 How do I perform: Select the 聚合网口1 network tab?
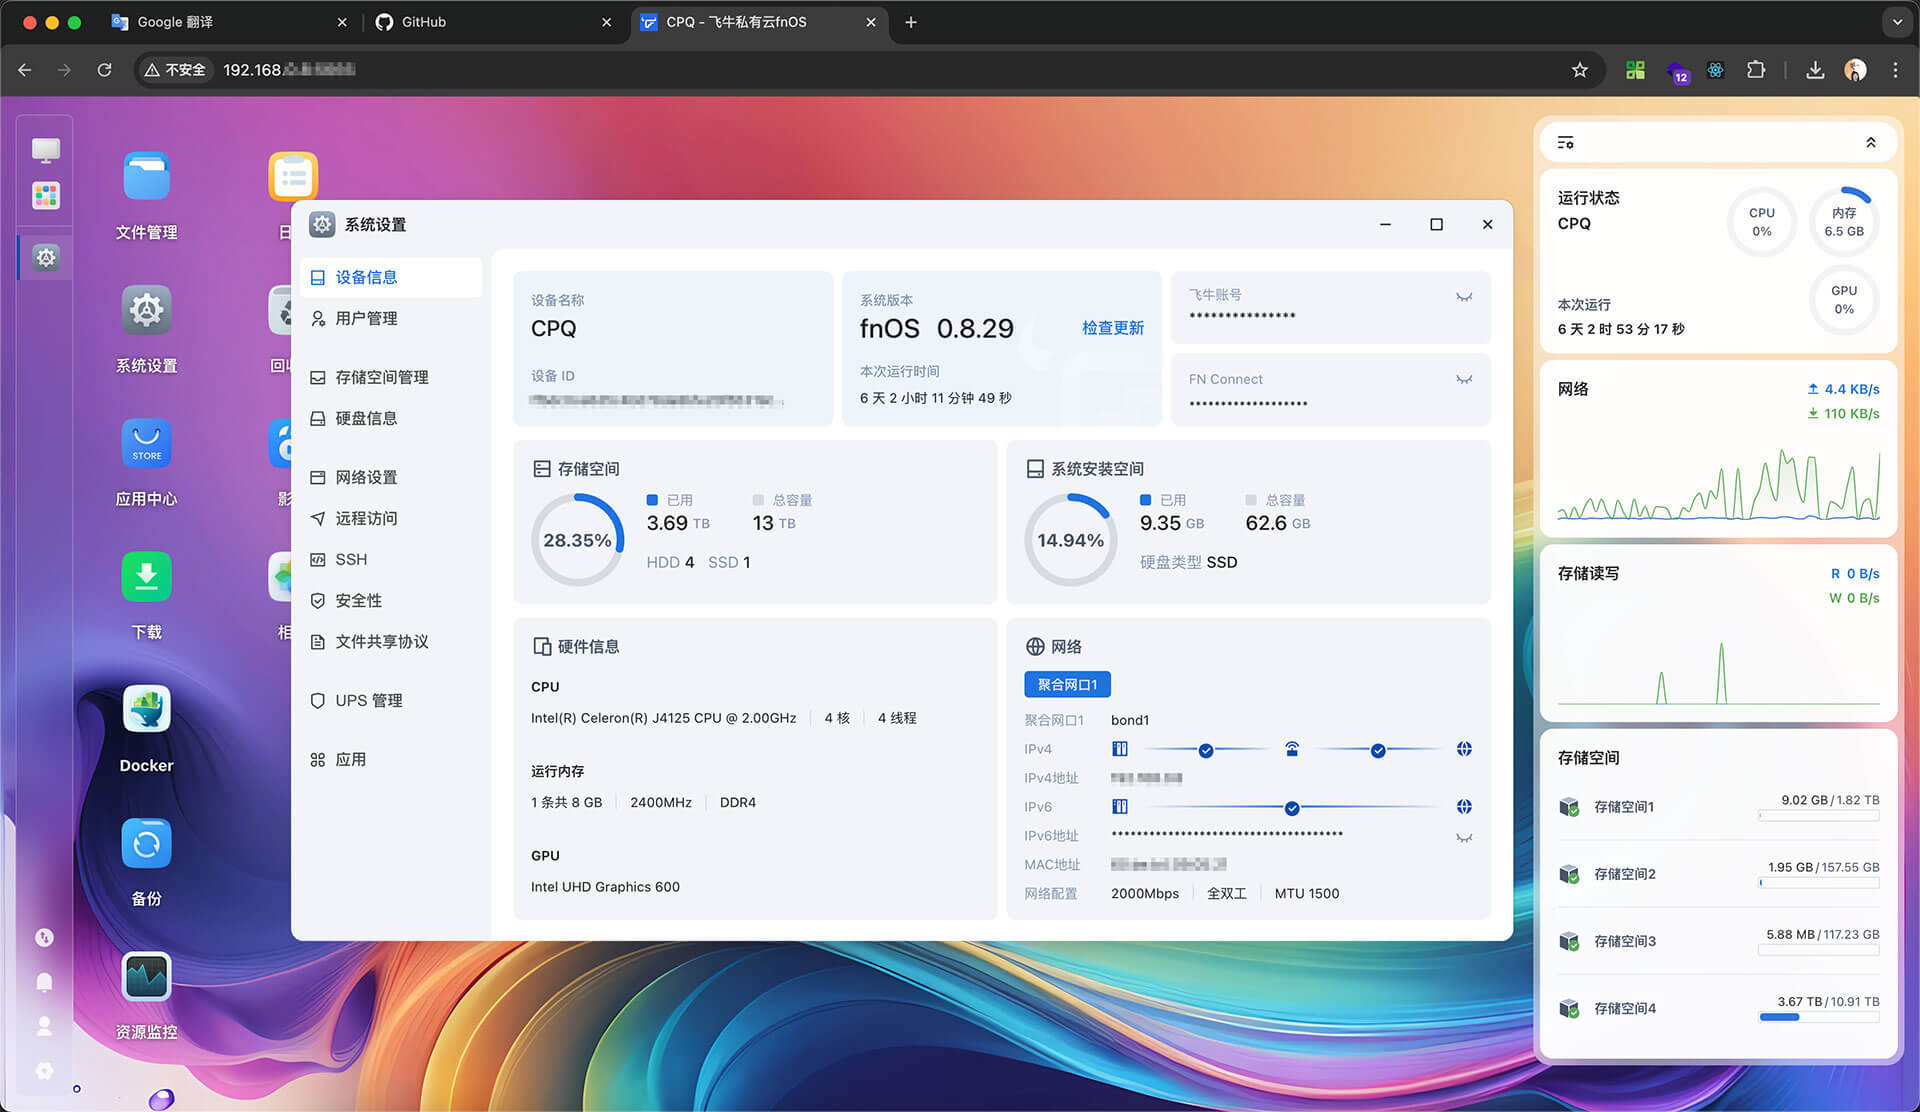[1067, 685]
